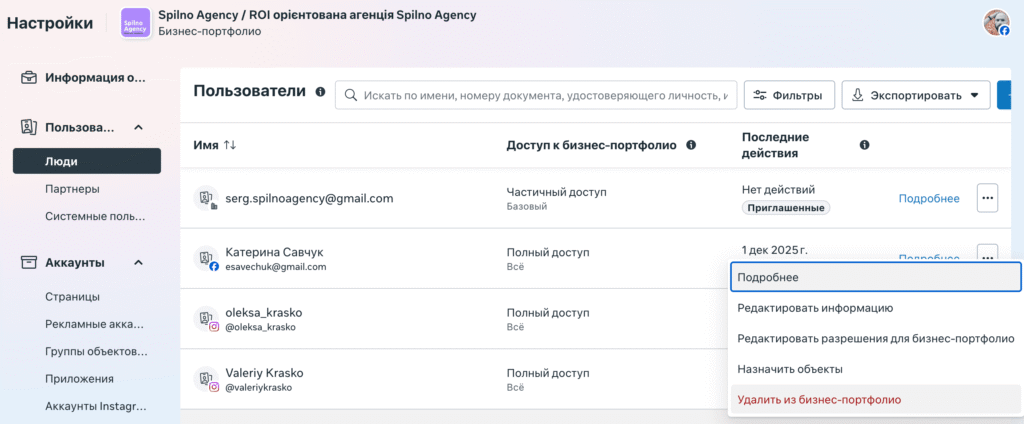Click the user search input field
The image size is (1024, 424).
(540, 95)
